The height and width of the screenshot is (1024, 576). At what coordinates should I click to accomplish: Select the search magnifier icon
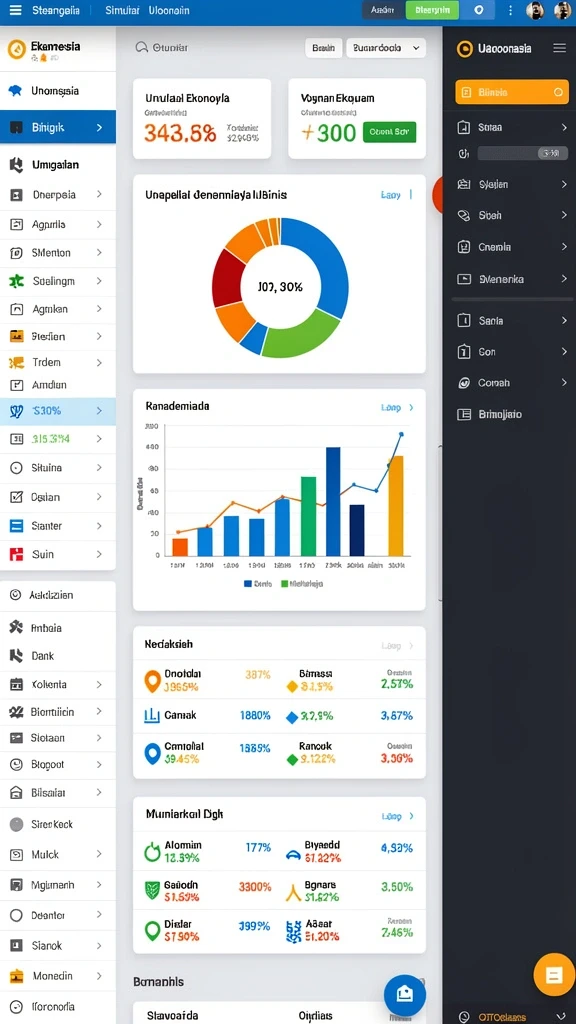pos(141,48)
